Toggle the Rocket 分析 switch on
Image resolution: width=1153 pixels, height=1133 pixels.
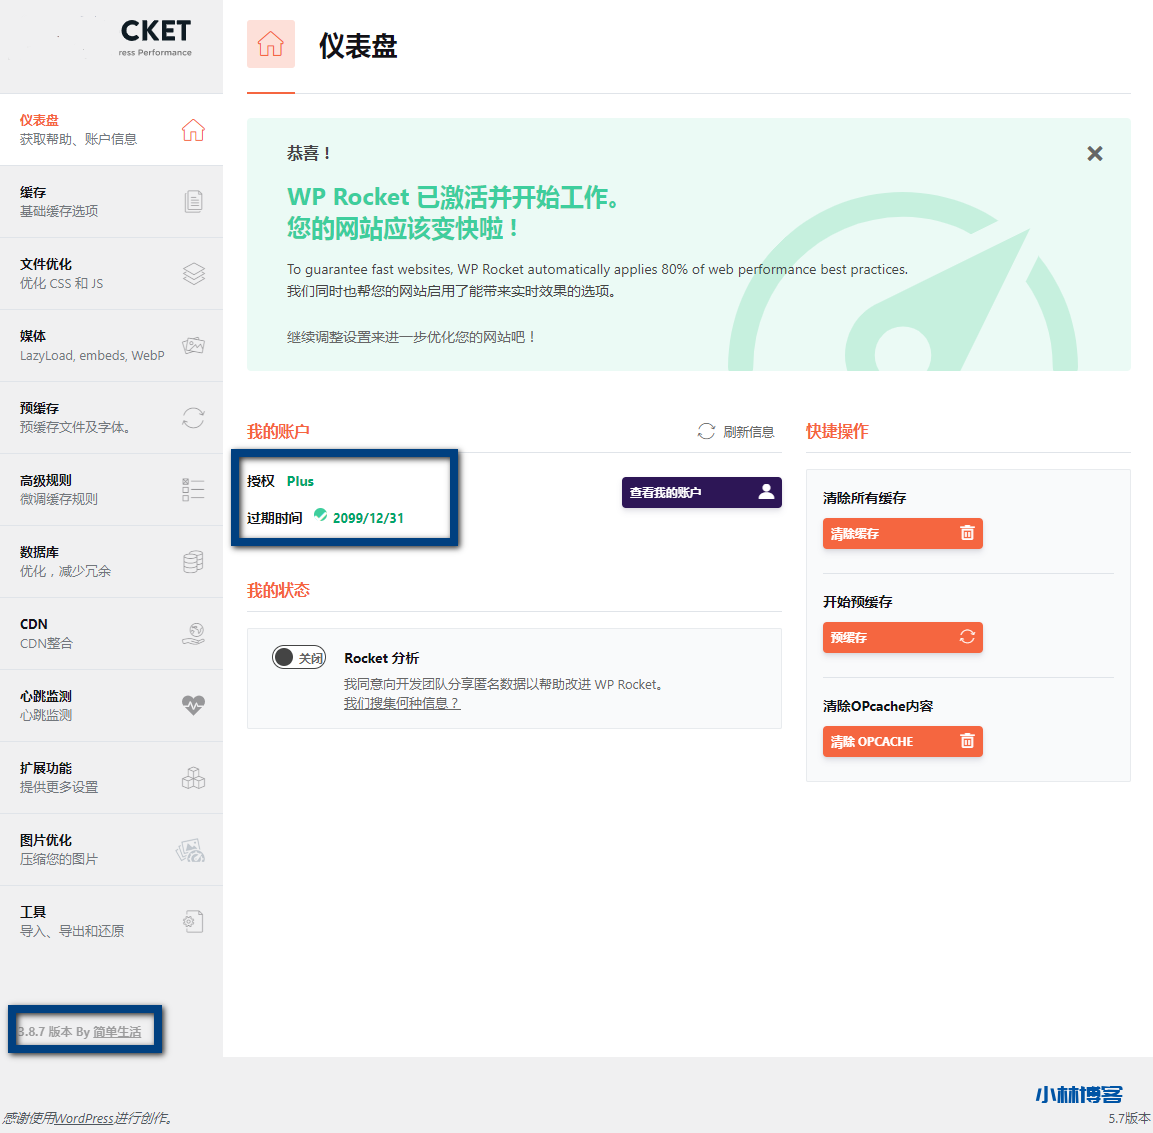point(299,658)
